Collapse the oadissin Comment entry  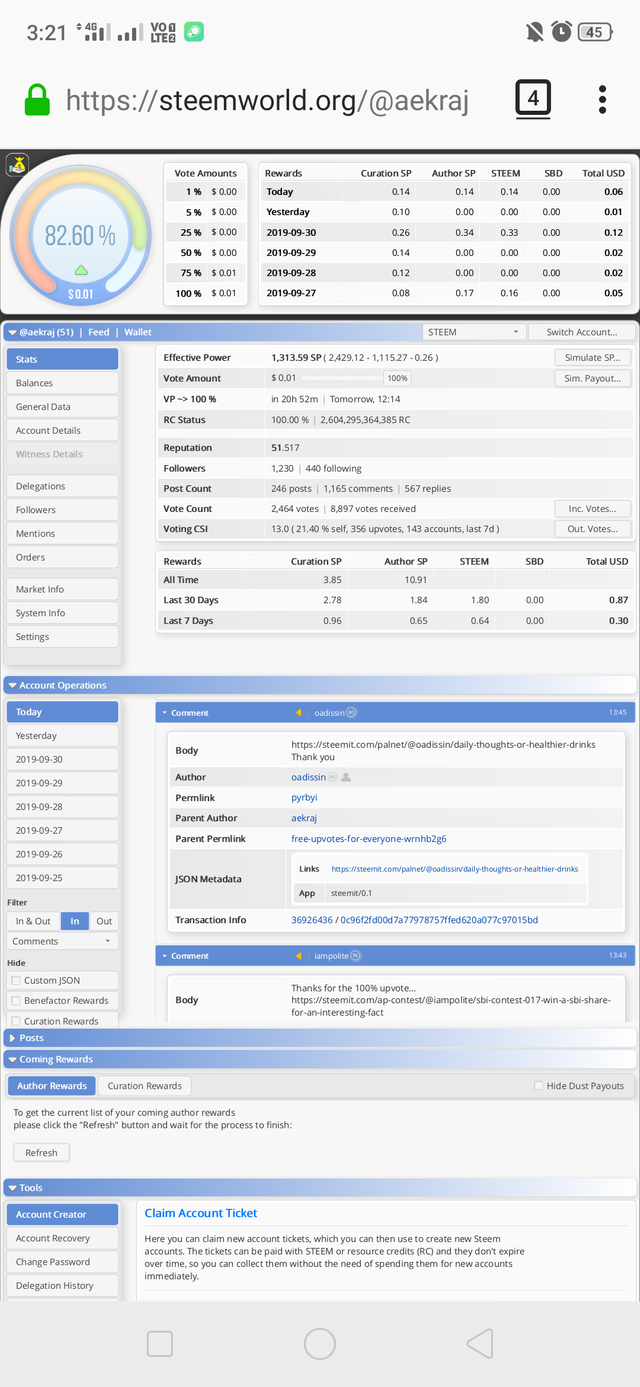165,713
